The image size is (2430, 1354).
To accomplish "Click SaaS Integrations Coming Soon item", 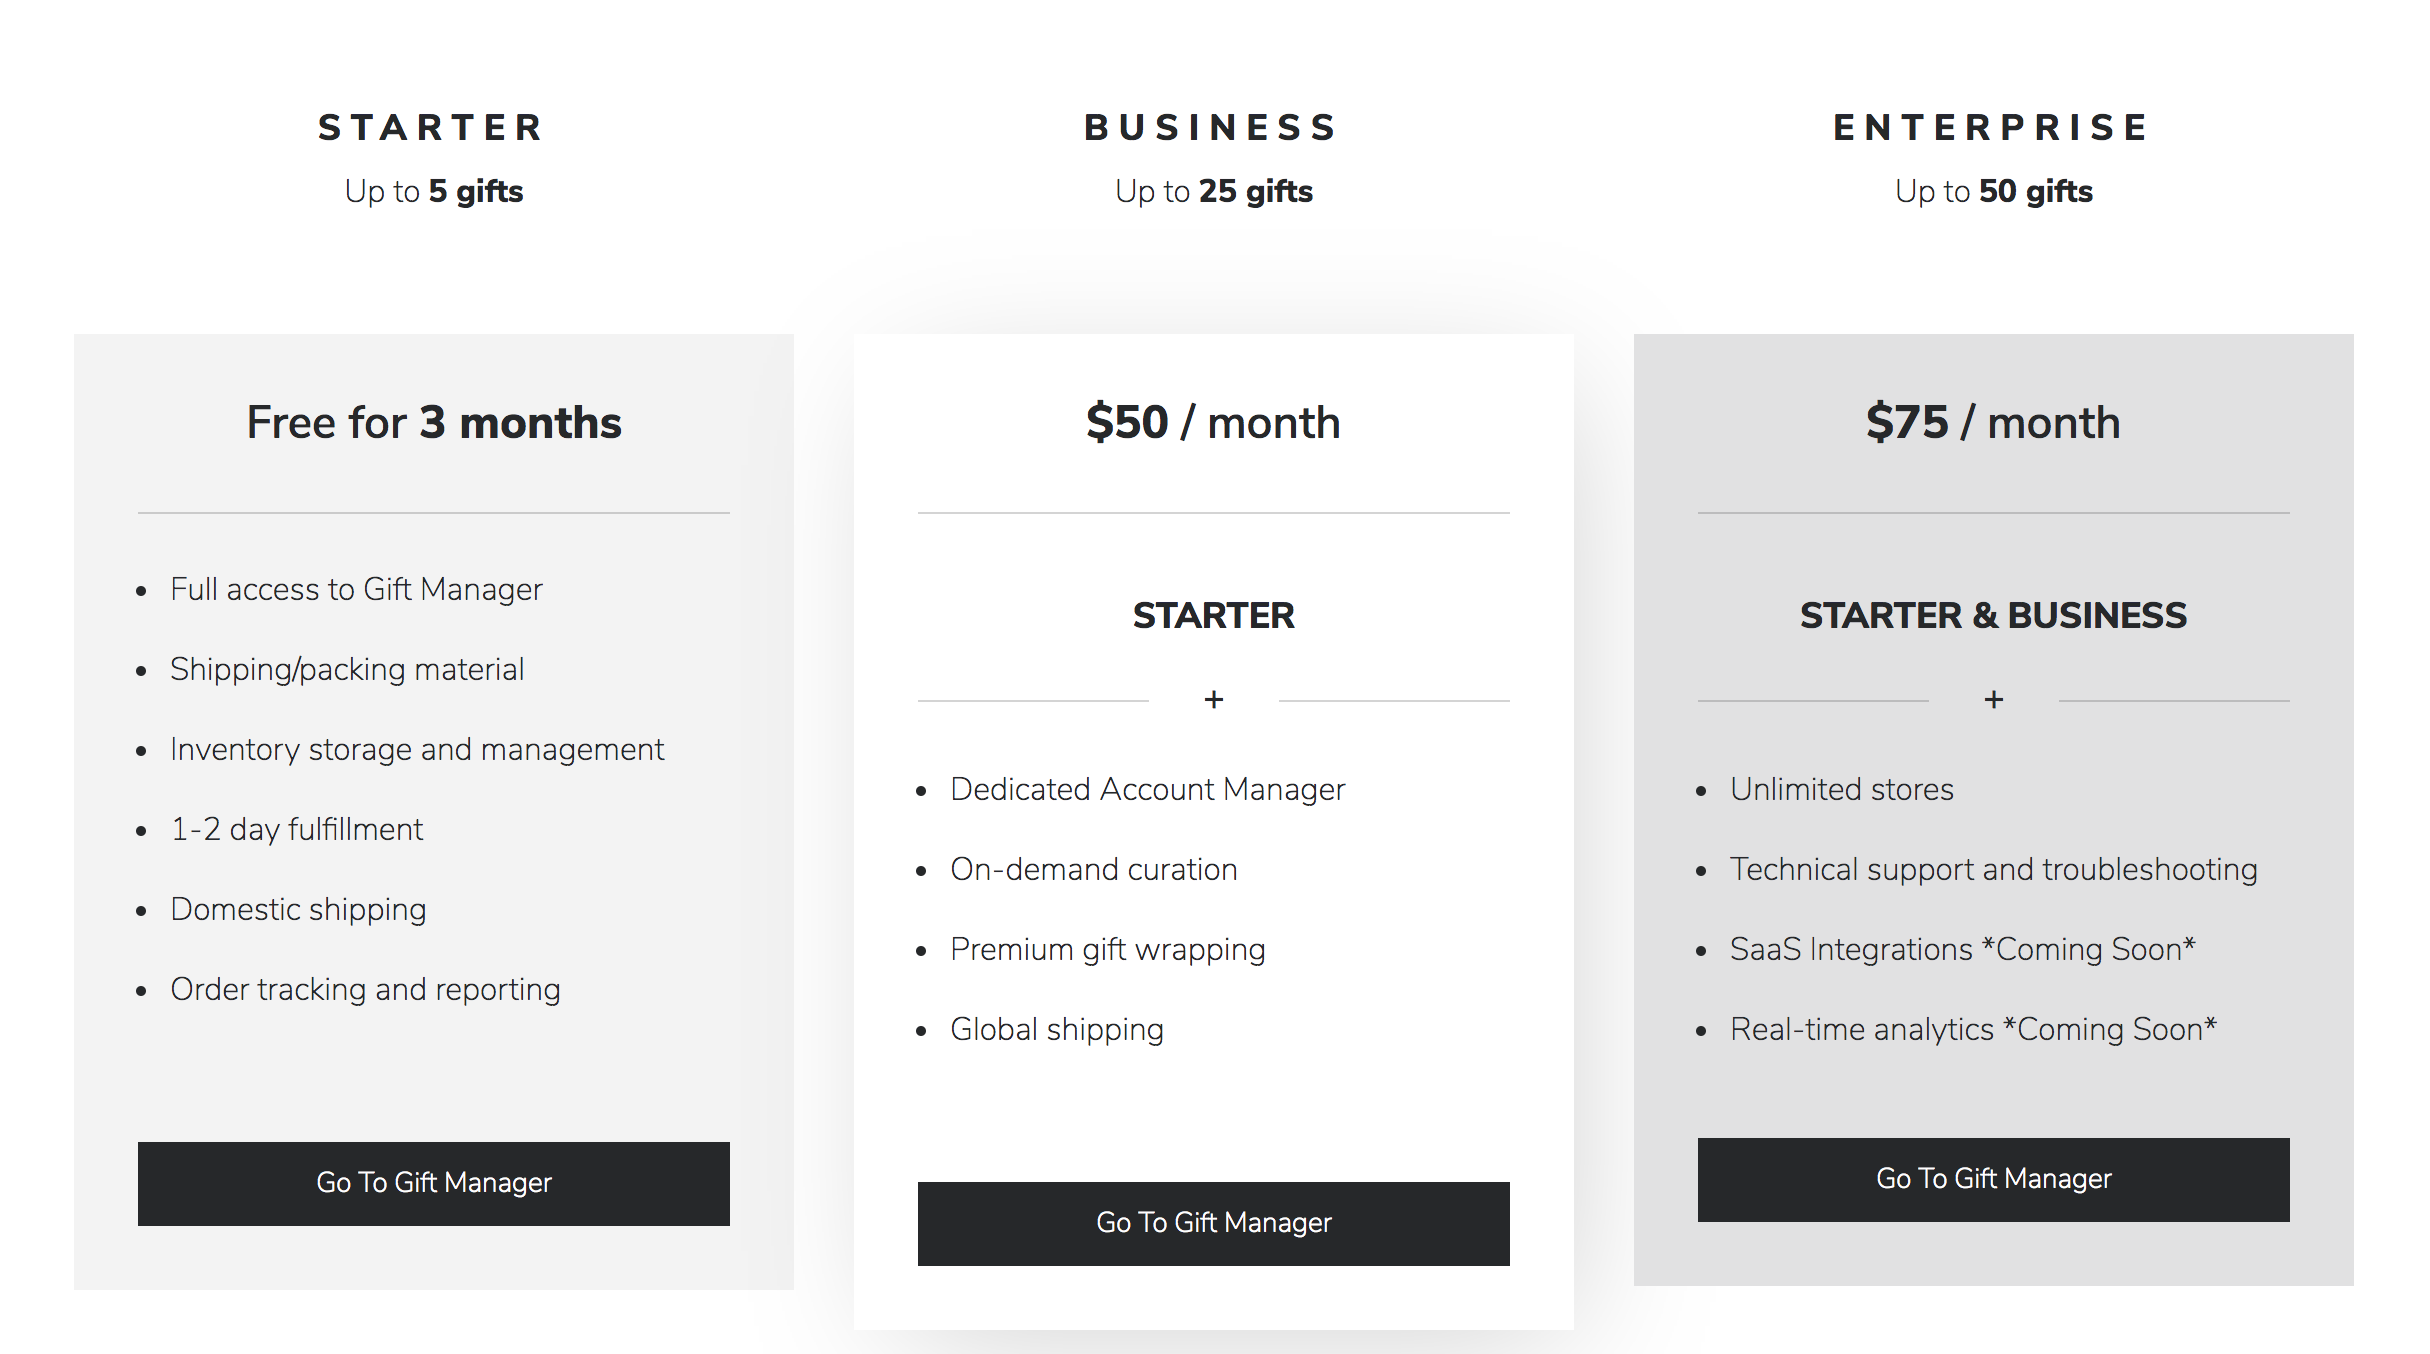I will tap(1963, 950).
